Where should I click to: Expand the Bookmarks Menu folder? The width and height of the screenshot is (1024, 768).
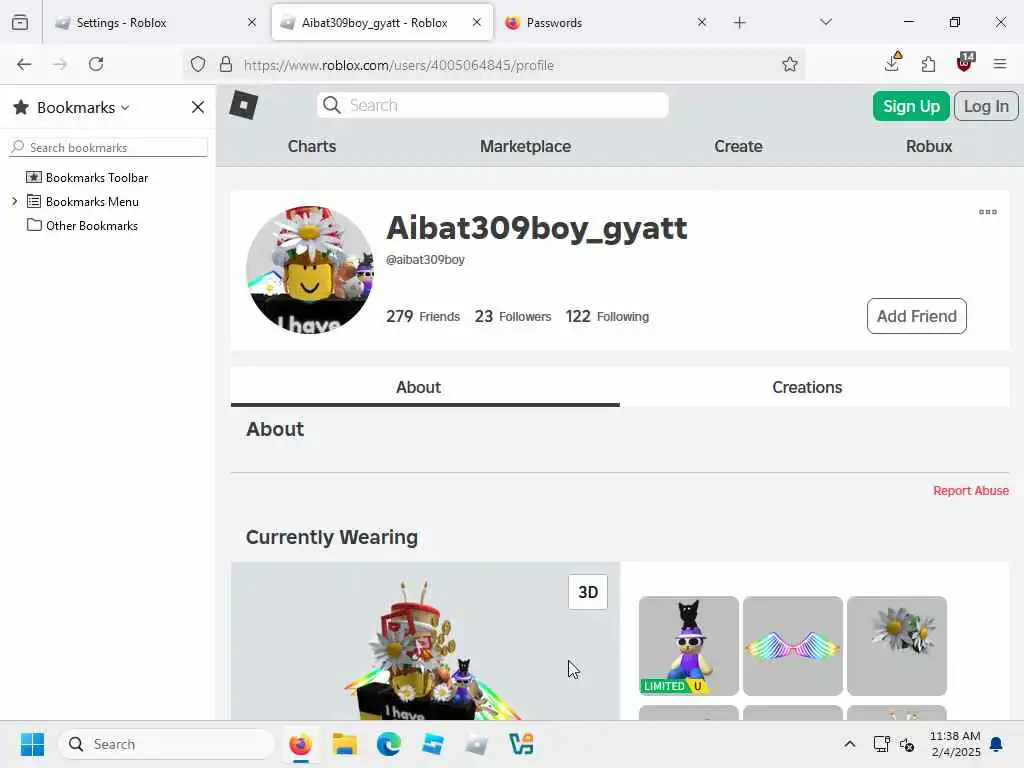tap(14, 201)
